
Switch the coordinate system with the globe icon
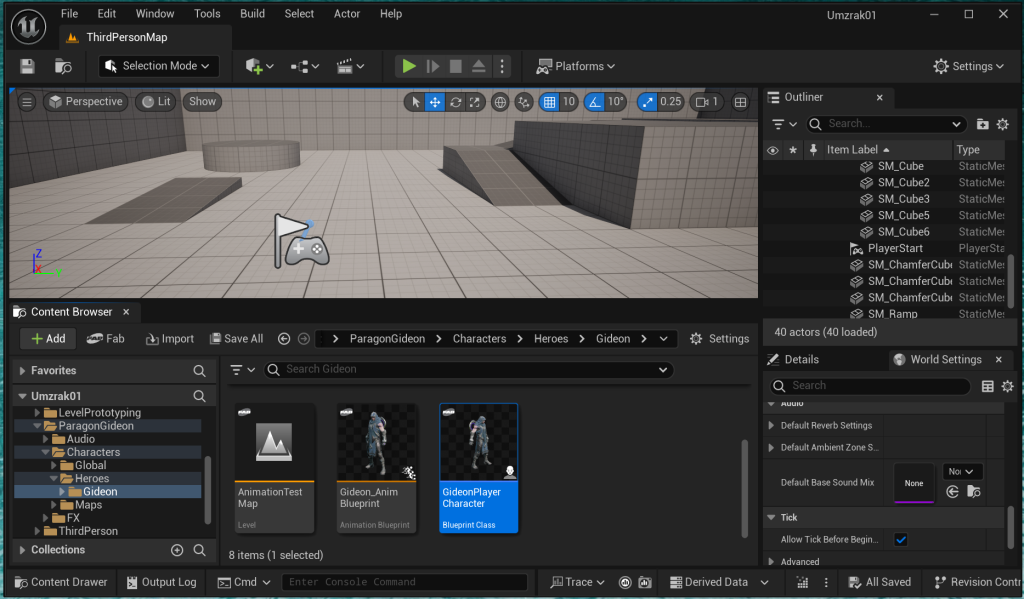500,102
